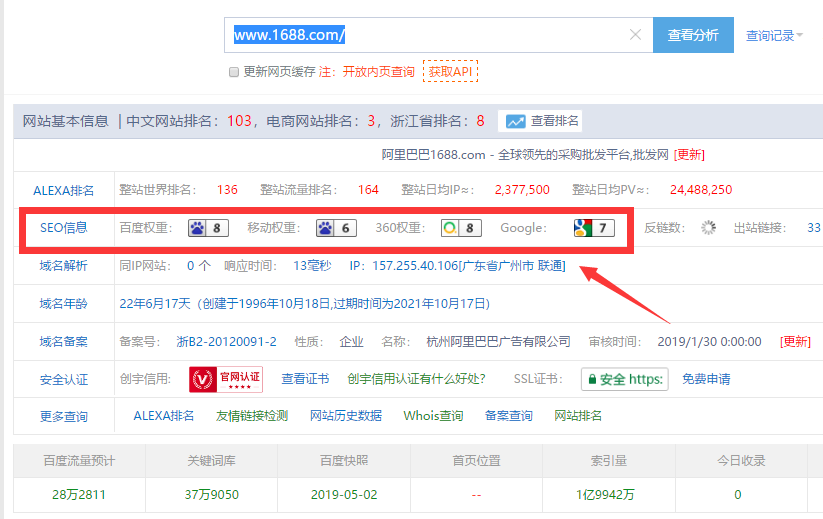Click the 关键词库 value 37万9050

click(x=212, y=494)
